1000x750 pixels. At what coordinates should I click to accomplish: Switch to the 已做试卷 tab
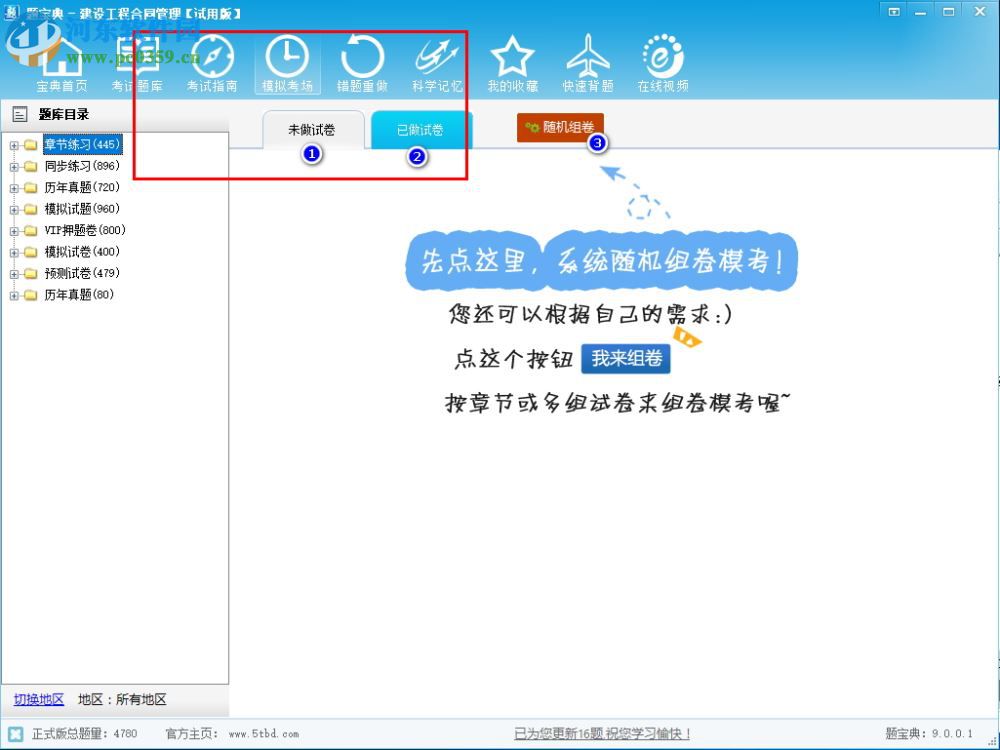(419, 129)
